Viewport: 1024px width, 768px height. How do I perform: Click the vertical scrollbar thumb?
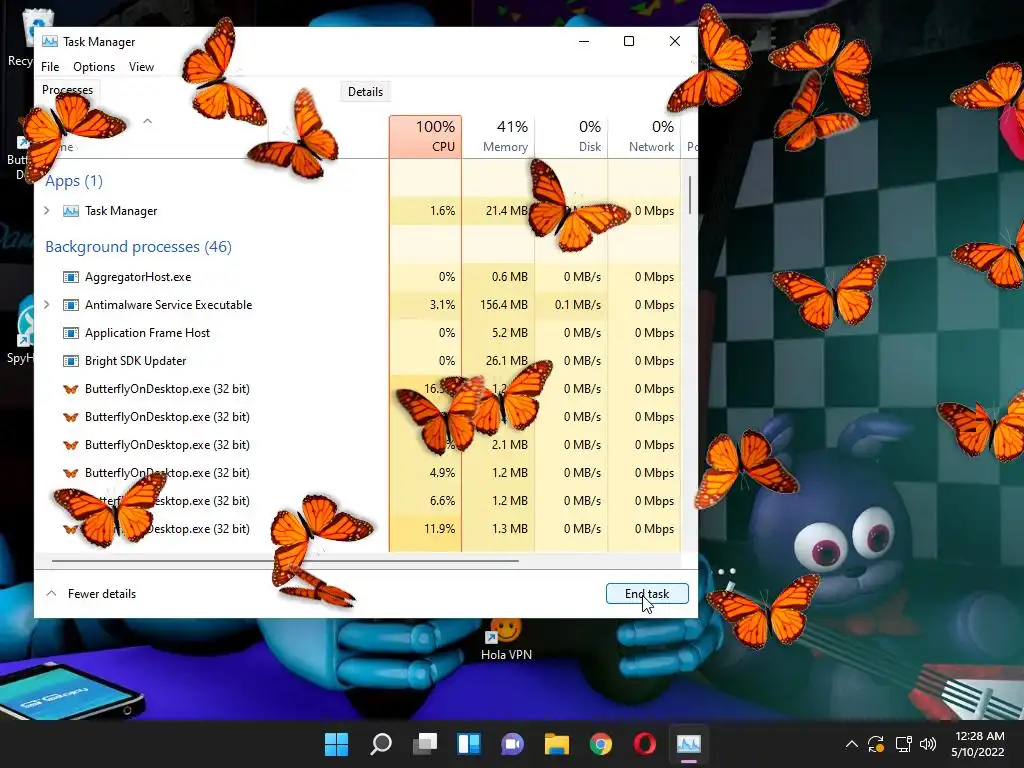[690, 195]
